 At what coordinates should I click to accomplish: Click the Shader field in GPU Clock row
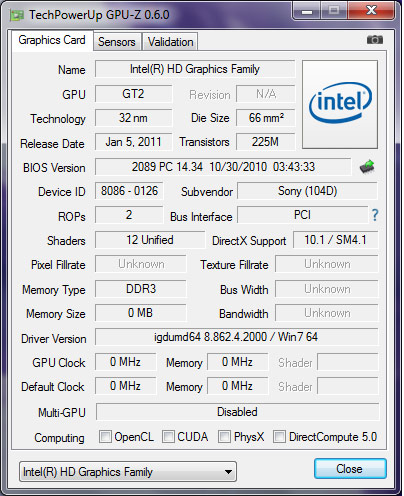point(348,362)
